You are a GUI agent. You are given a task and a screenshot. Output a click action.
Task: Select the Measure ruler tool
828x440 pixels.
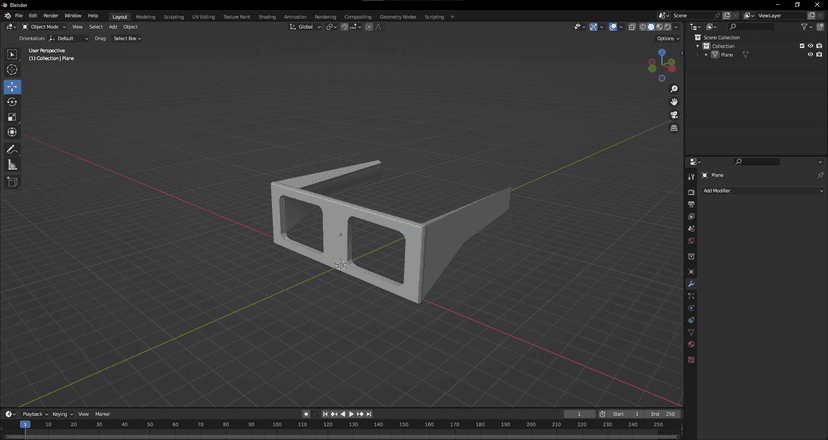12,165
